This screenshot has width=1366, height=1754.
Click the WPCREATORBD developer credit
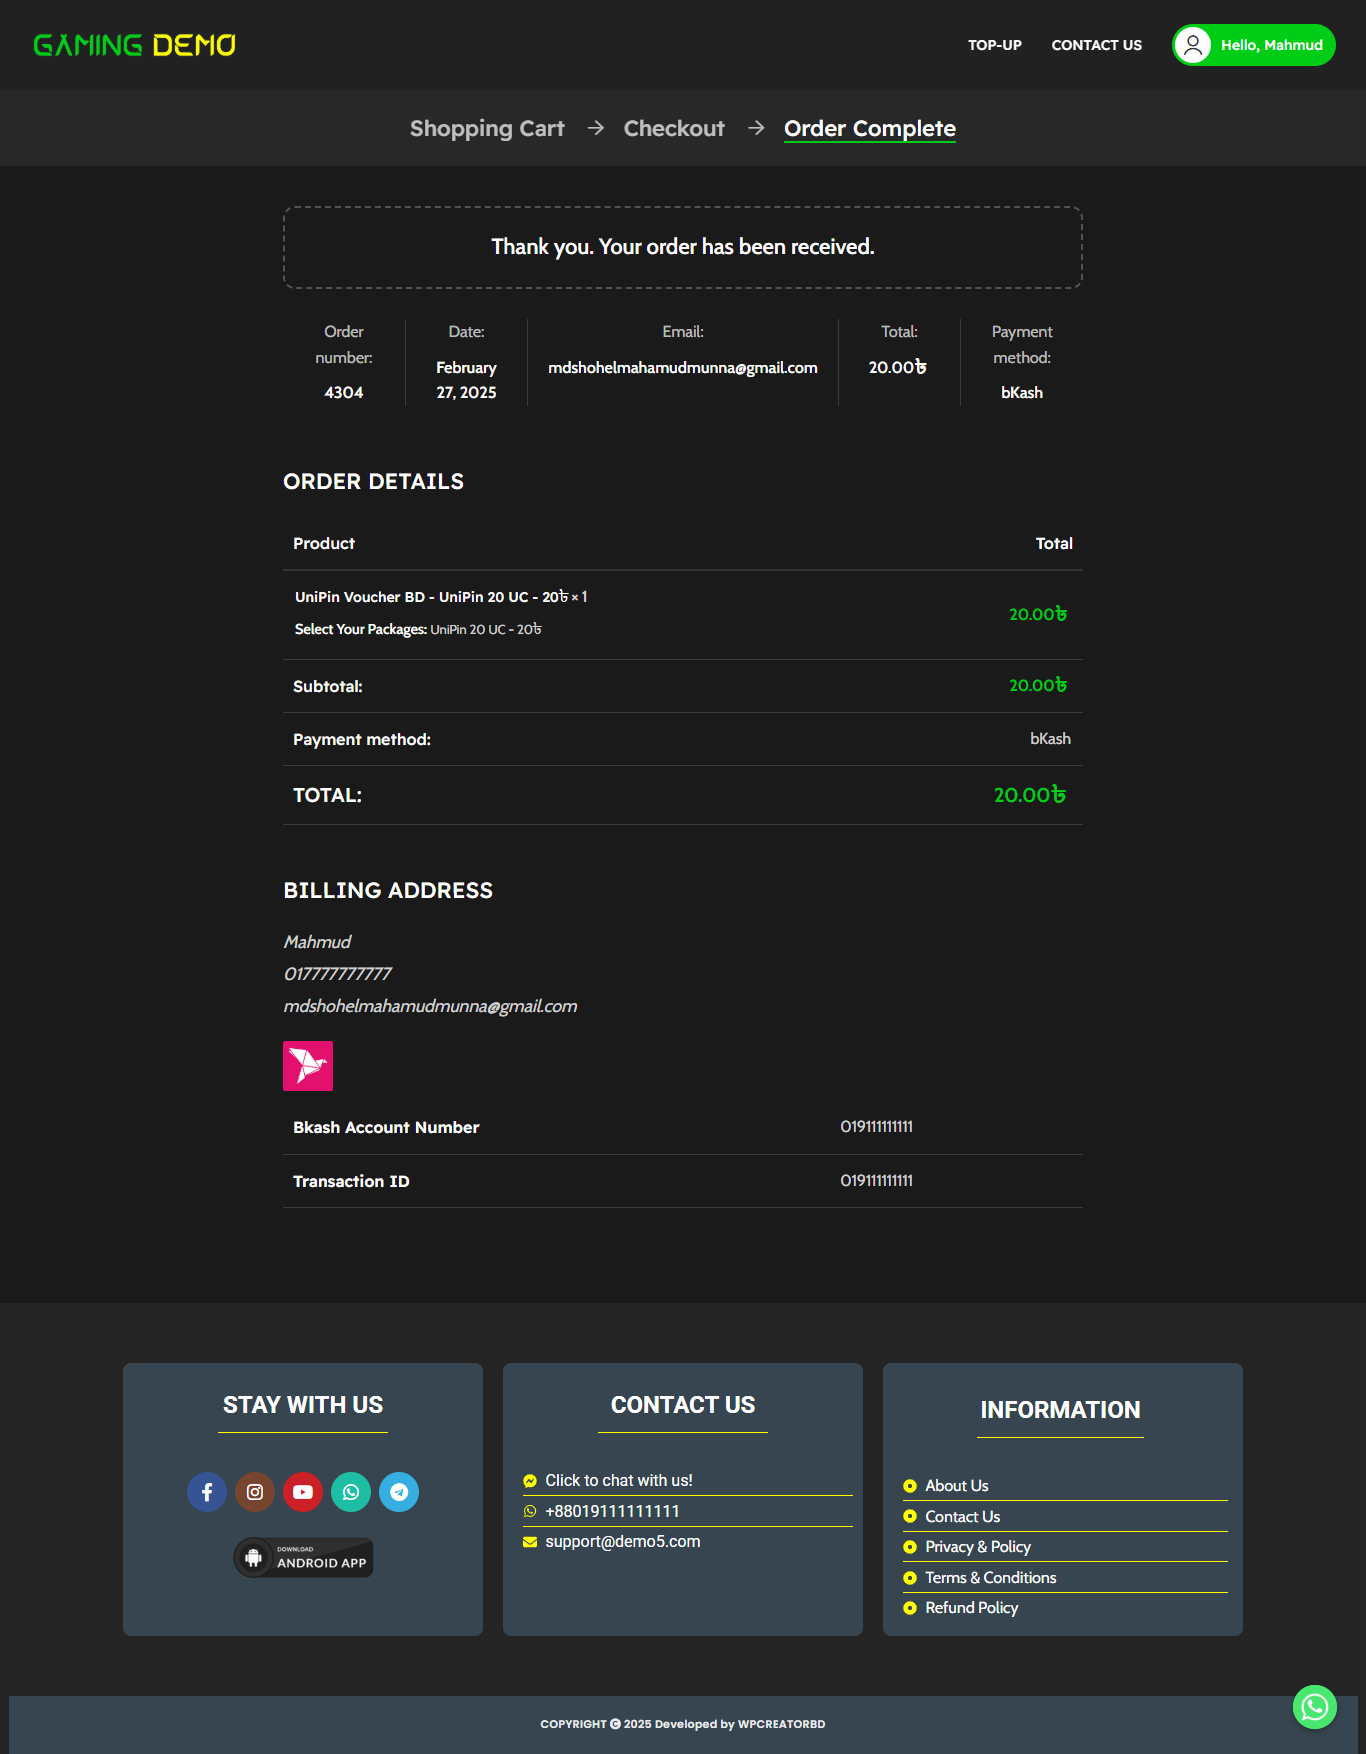[782, 1724]
